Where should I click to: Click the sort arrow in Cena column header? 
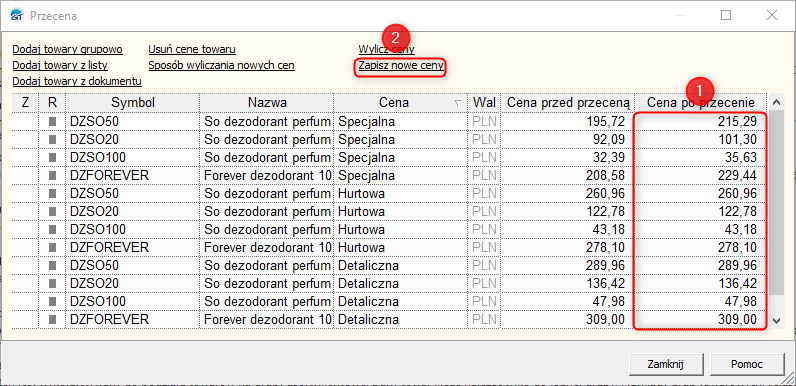[x=458, y=103]
